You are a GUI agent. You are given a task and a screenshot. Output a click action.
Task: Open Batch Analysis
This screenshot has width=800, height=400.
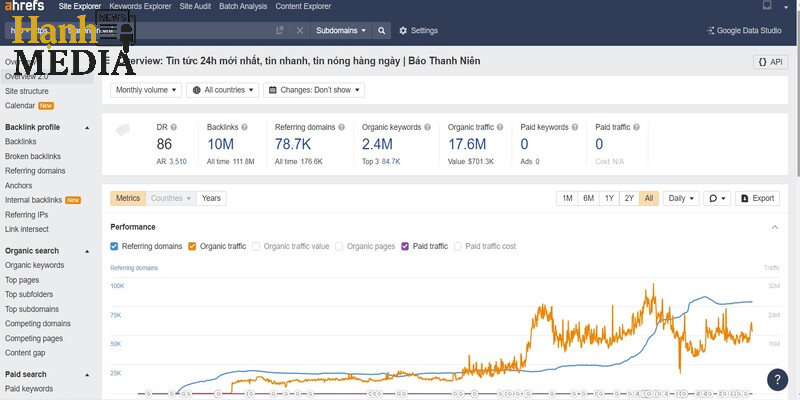[243, 7]
